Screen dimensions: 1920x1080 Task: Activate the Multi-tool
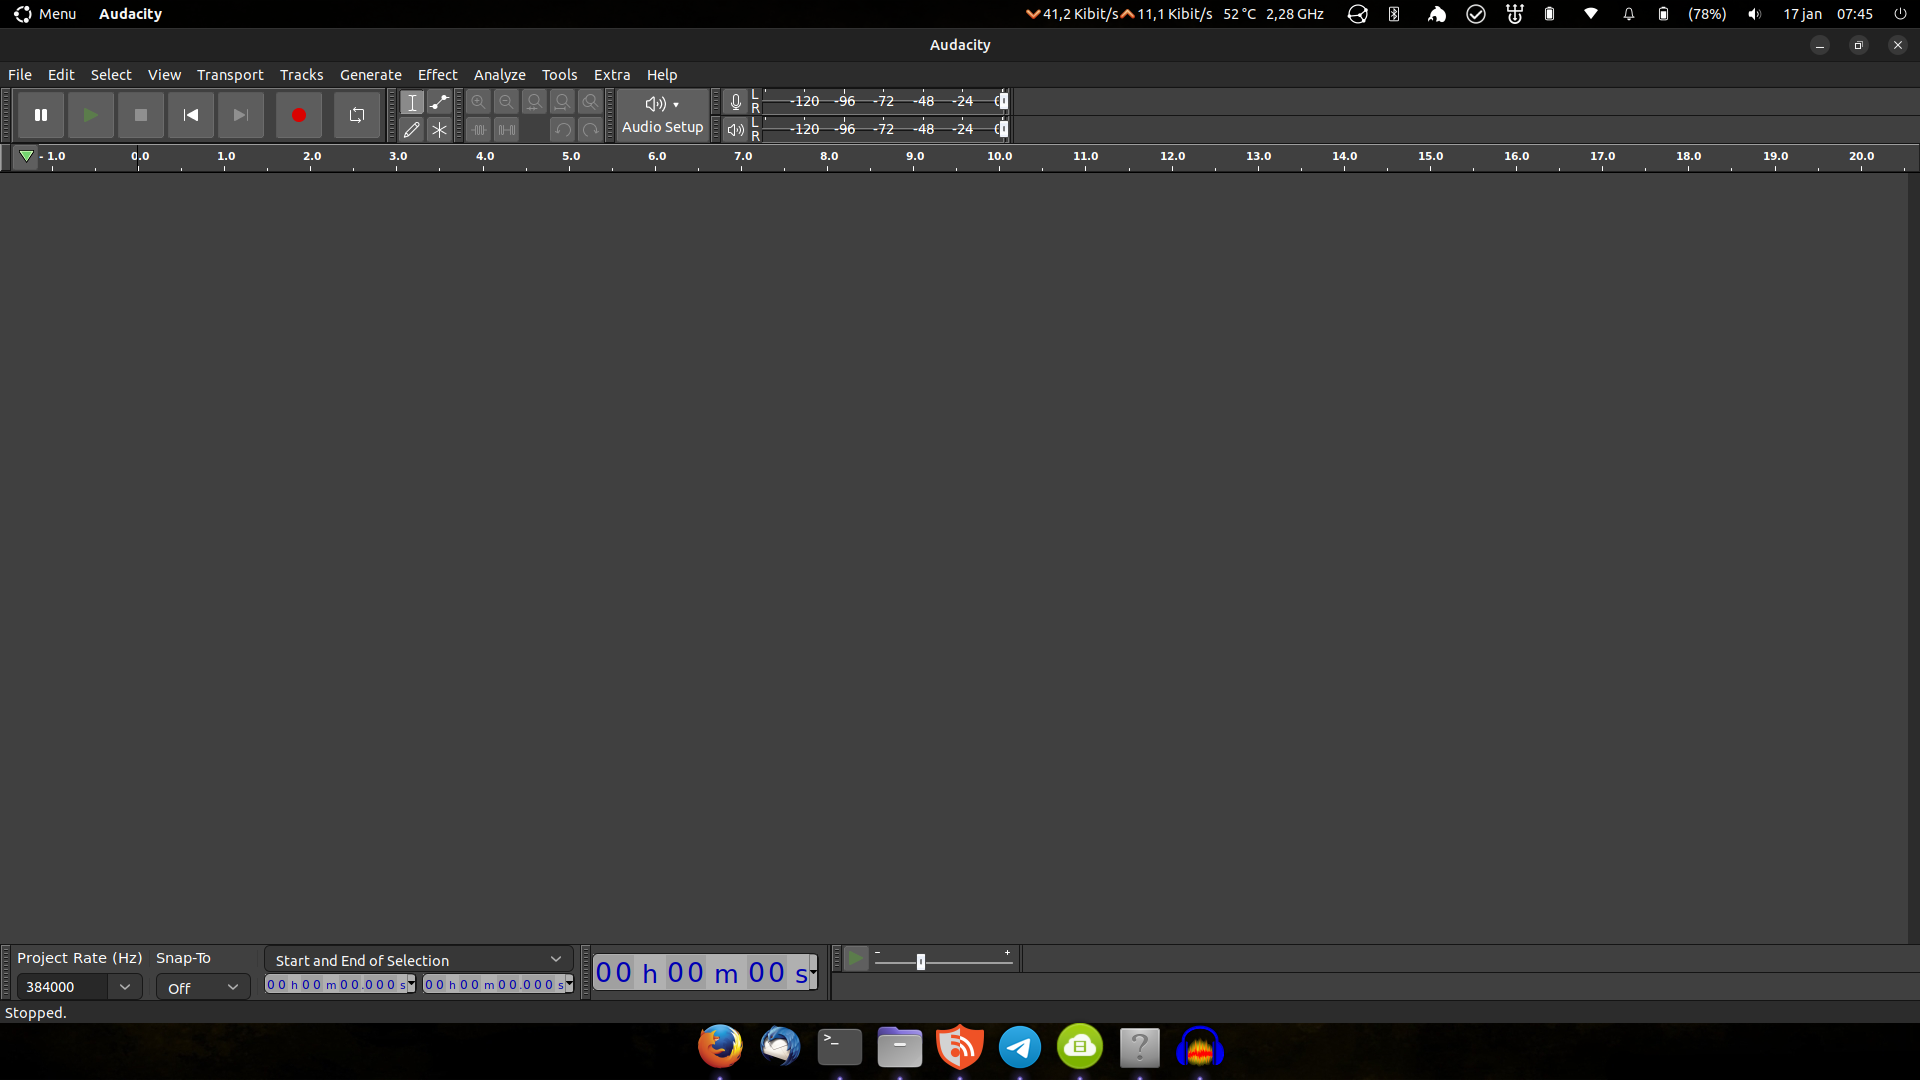pos(440,129)
